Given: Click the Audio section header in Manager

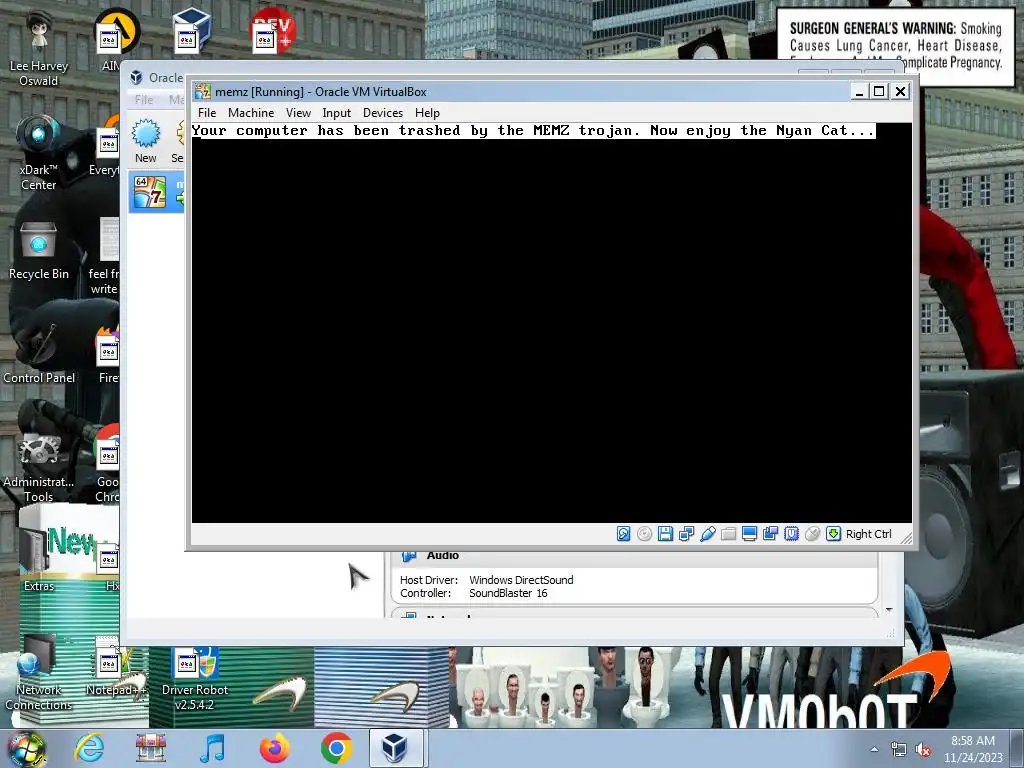Looking at the screenshot, I should click(x=442, y=555).
